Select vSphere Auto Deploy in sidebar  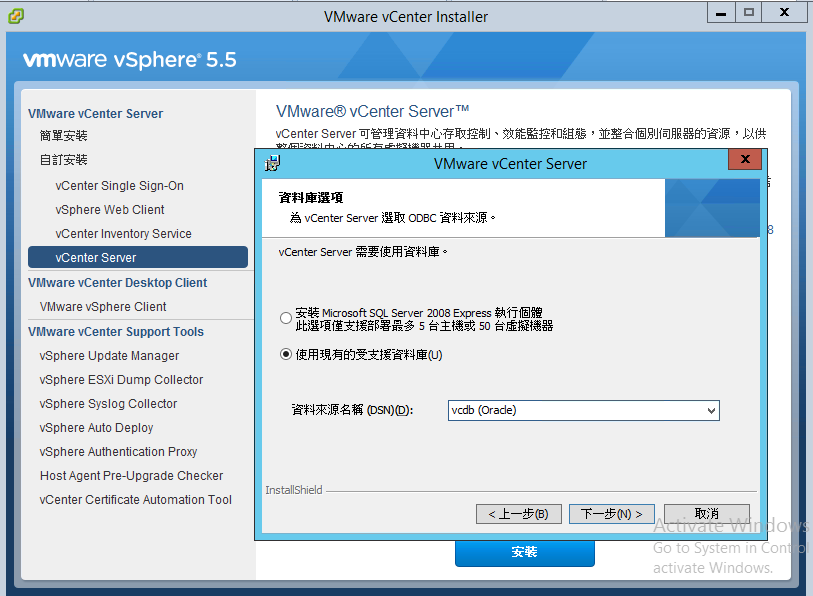click(96, 428)
